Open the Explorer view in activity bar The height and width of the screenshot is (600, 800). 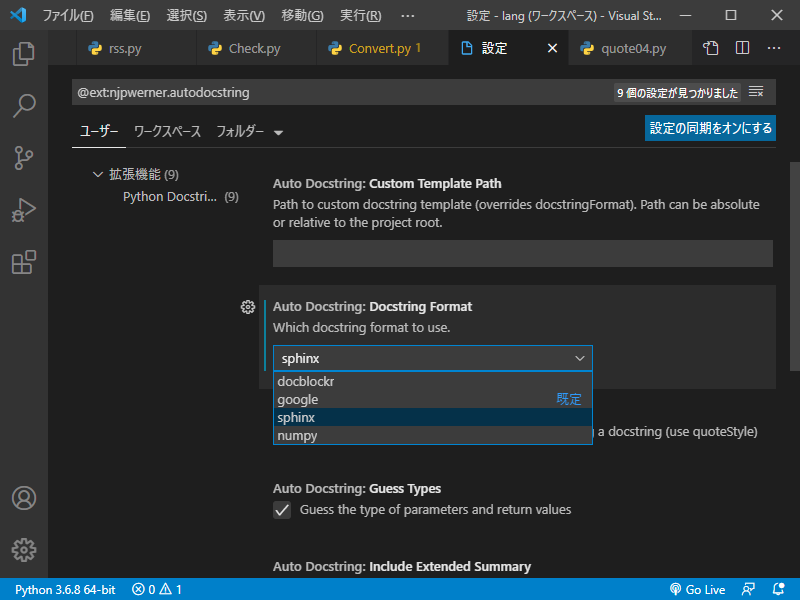coord(24,53)
